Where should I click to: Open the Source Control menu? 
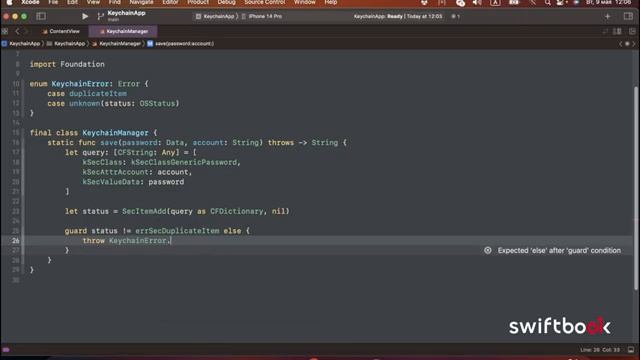coord(264,2)
